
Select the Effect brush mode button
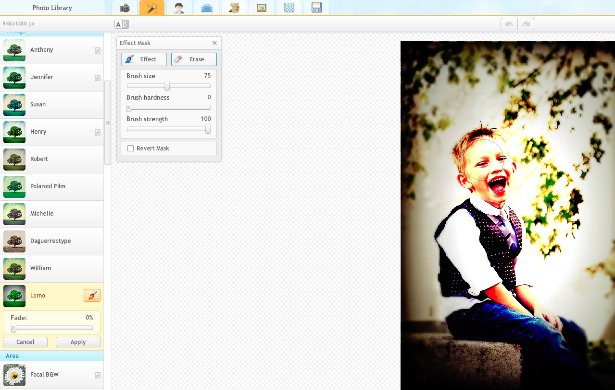tap(144, 59)
